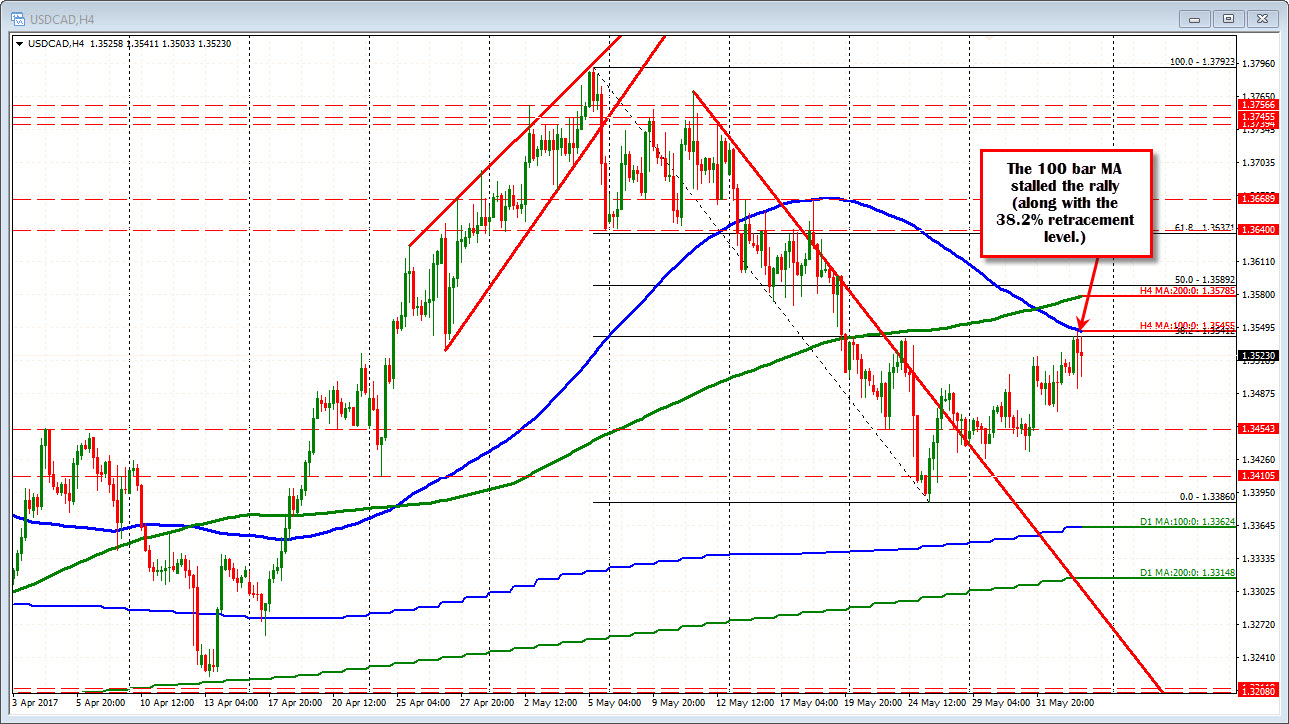1289x724 pixels.
Task: Click the 9 May 20:00 time label
Action: [679, 704]
